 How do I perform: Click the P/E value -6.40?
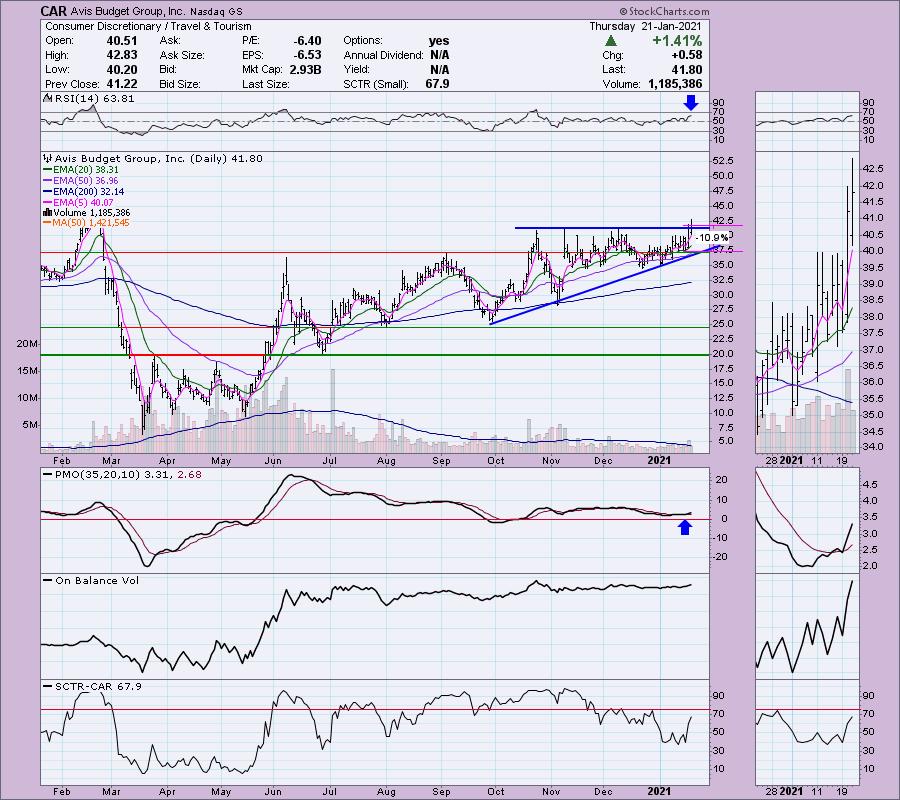tap(307, 41)
